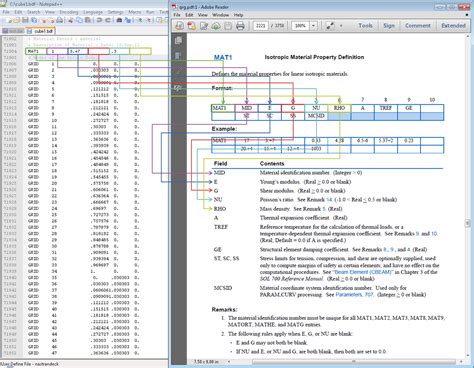This screenshot has height=368, width=474.
Task: Expand the small arrow beside the read mode icon
Action: [341, 26]
